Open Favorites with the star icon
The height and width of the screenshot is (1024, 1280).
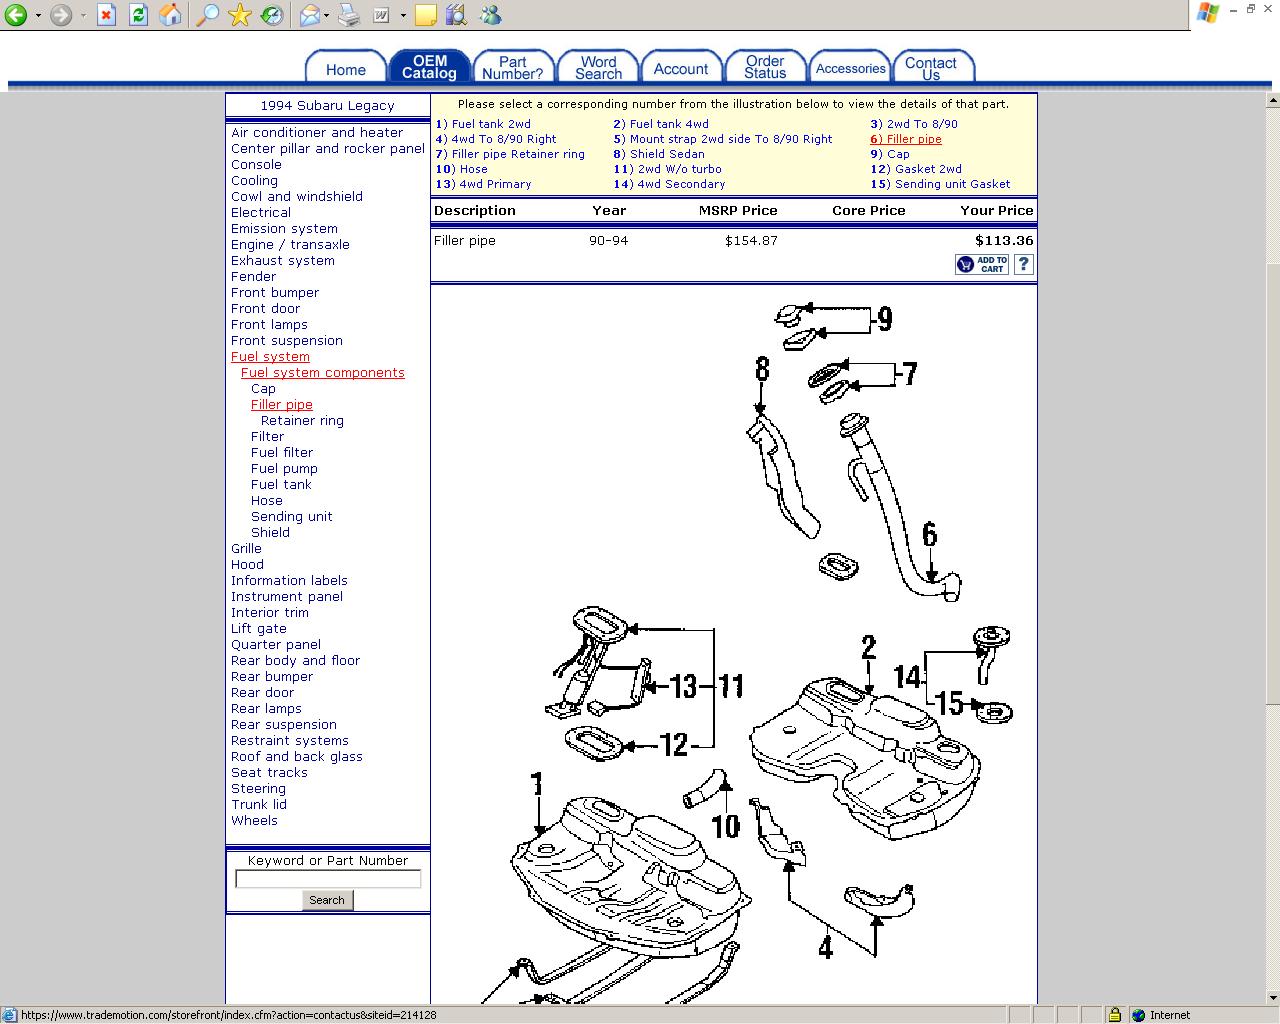click(239, 15)
